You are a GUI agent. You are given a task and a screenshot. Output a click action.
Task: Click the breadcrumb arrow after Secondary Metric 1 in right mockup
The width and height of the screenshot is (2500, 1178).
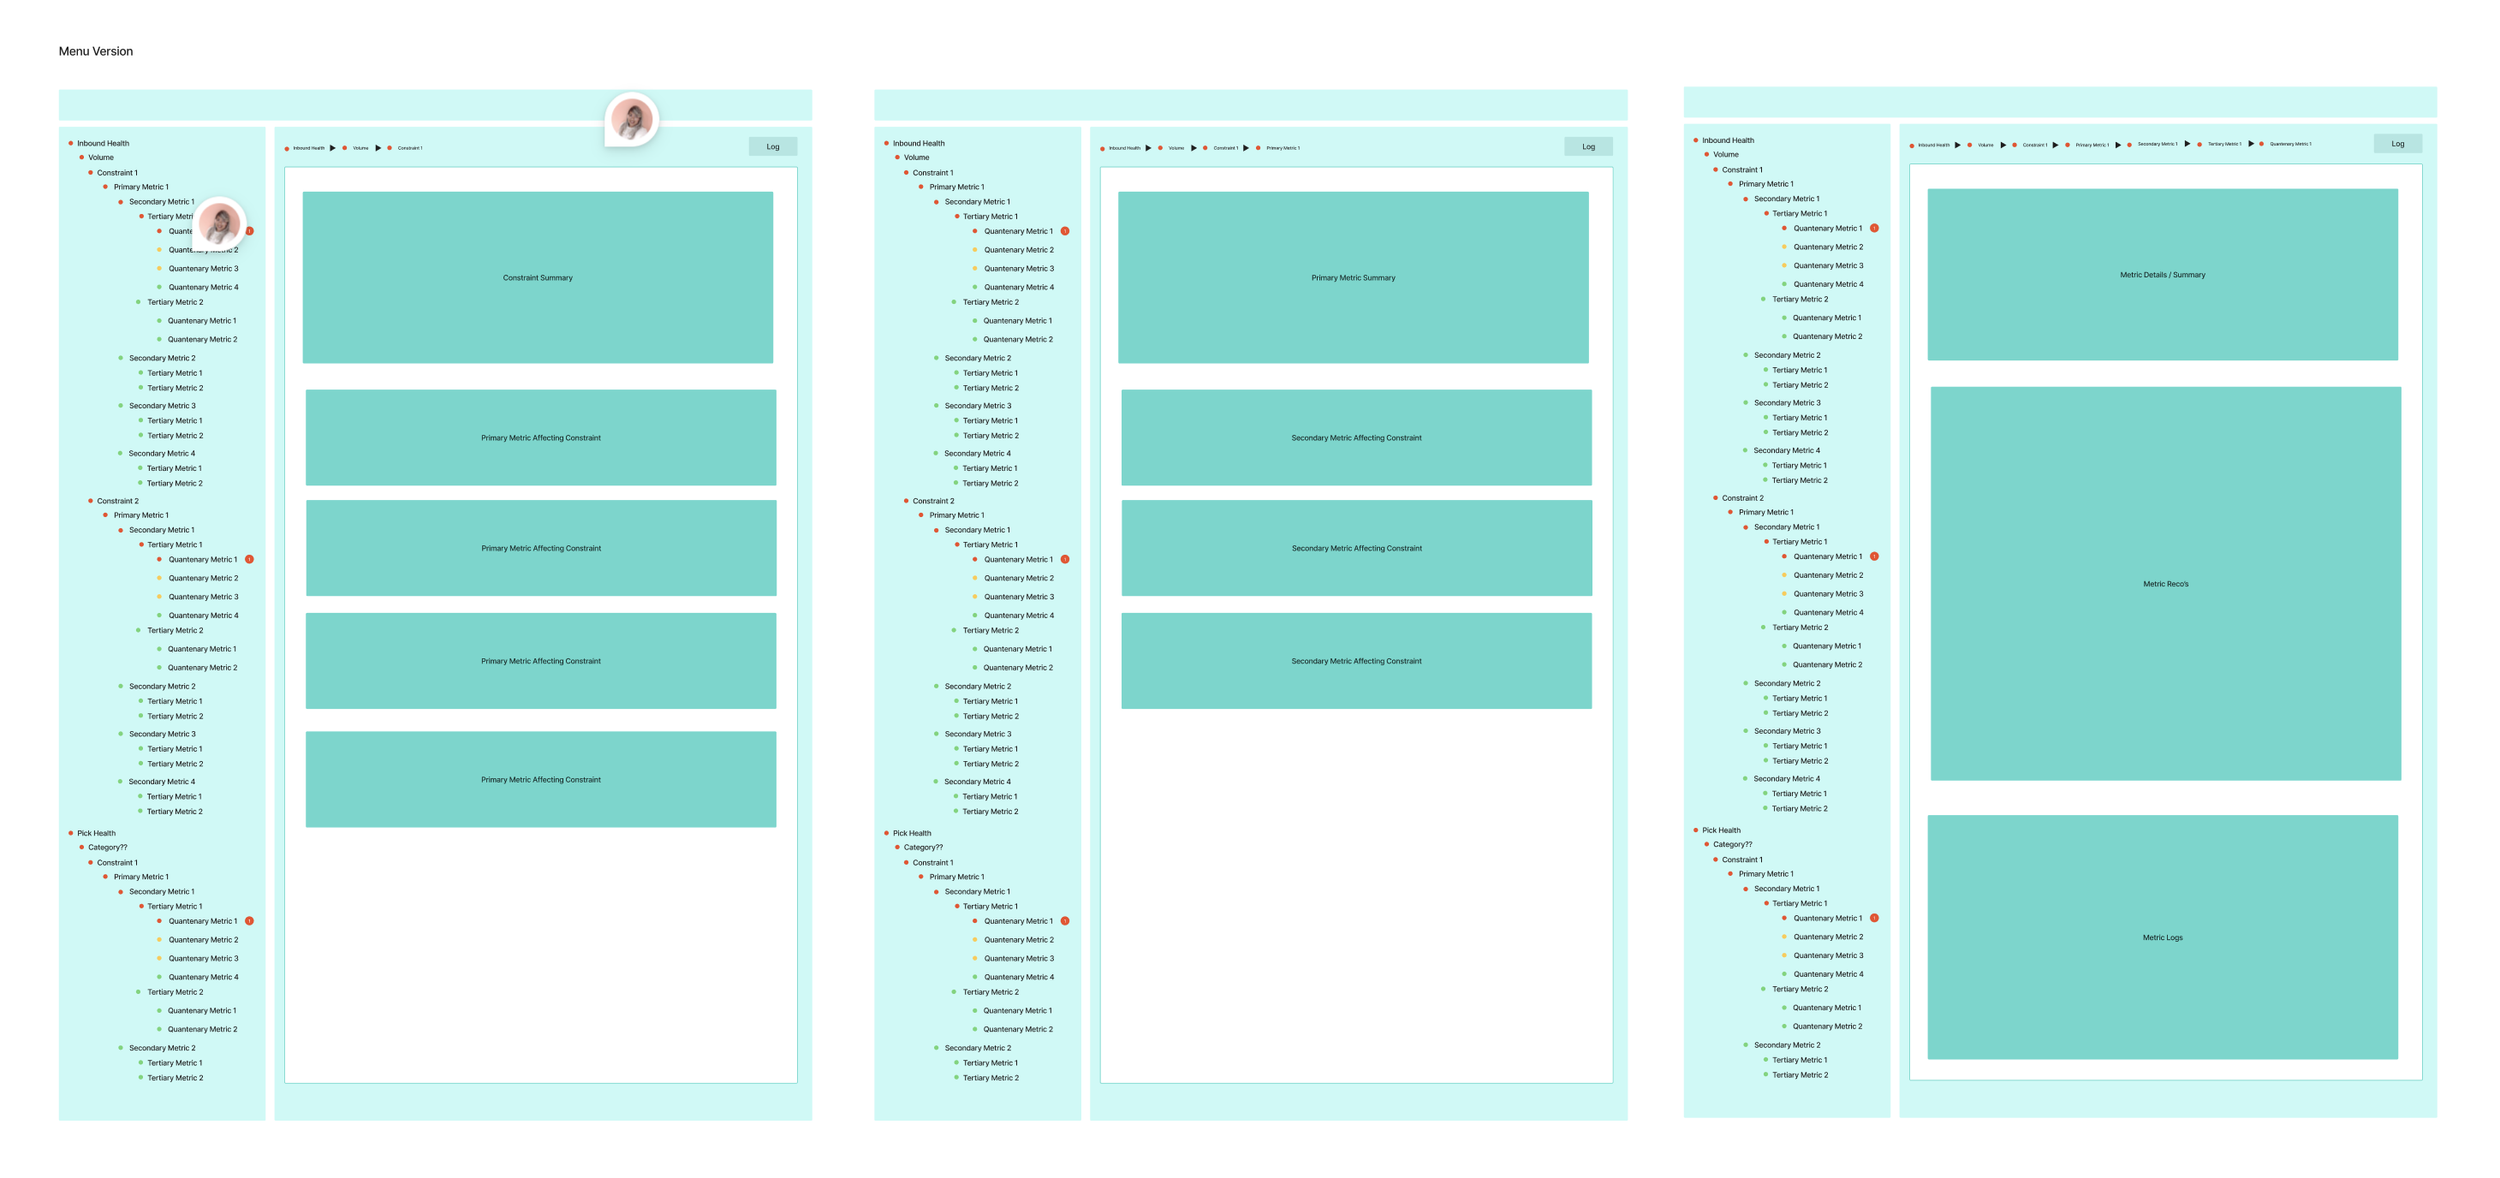coord(2187,144)
